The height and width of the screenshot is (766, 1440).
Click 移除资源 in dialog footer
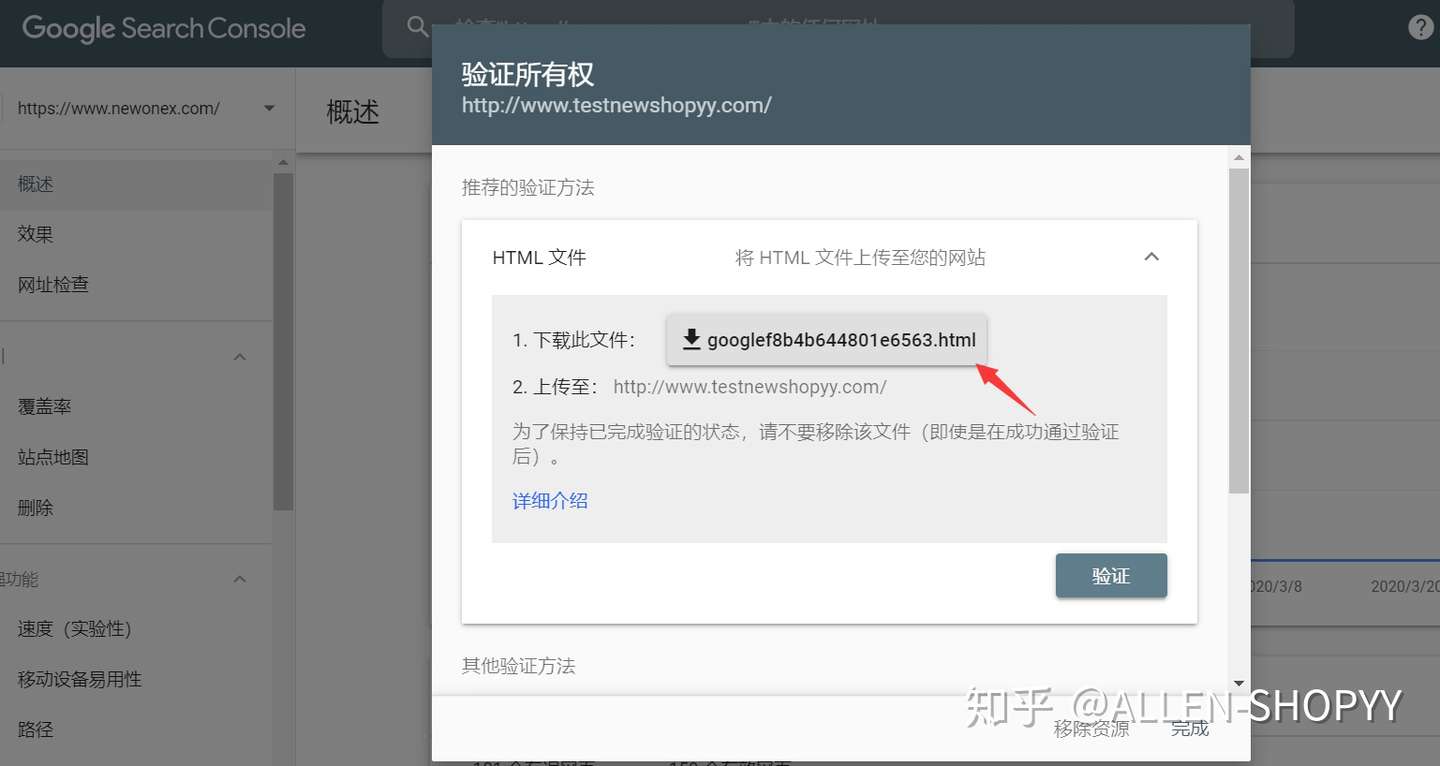pos(1091,729)
